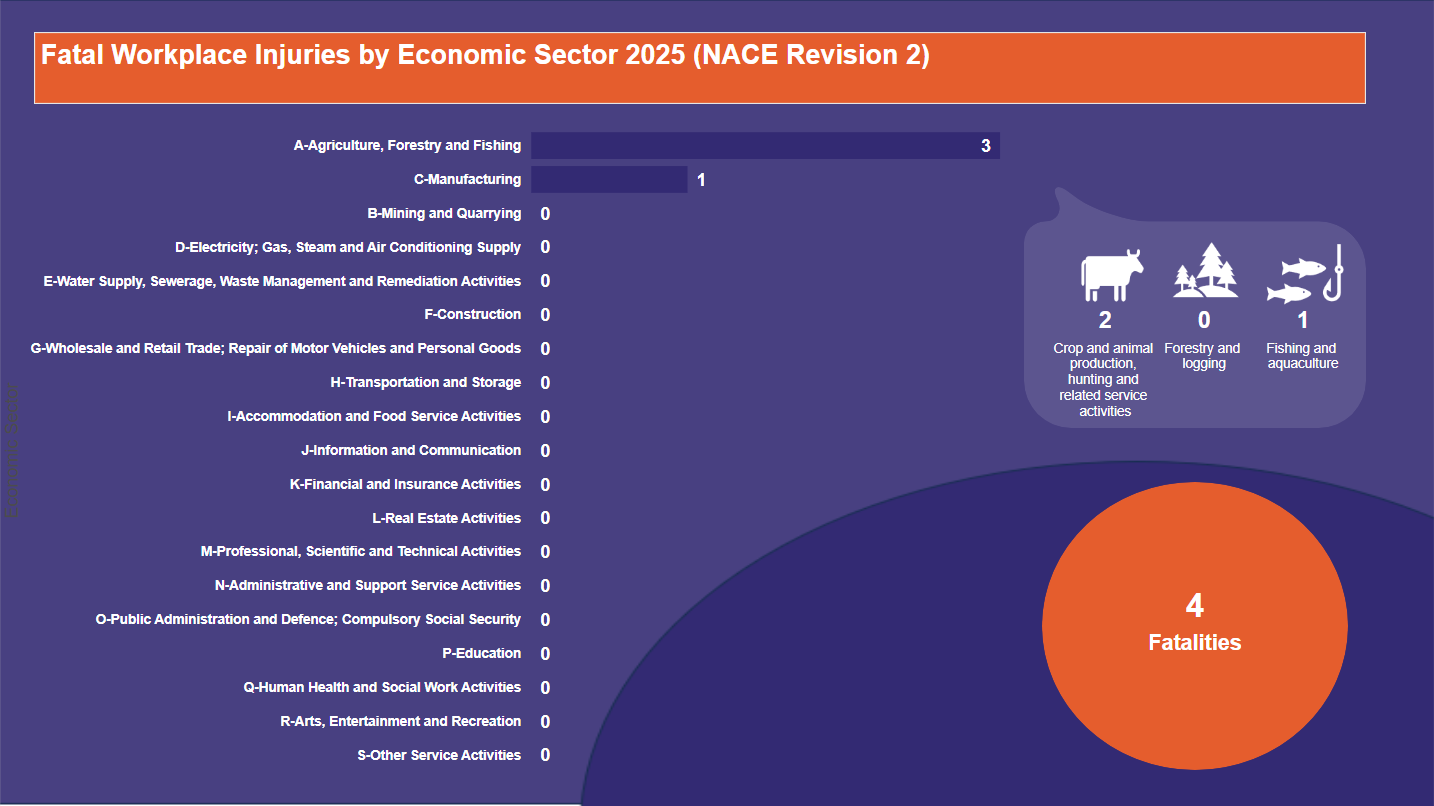
Task: Click the R-Arts, Entertainment and Recreation label
Action: coord(401,721)
